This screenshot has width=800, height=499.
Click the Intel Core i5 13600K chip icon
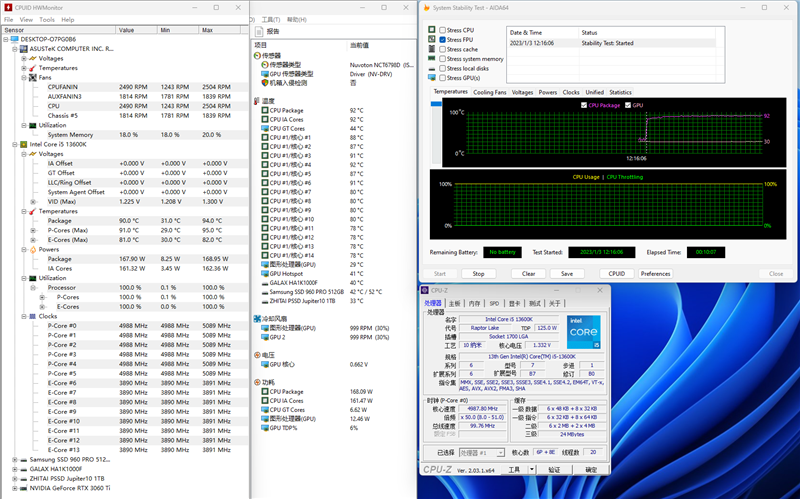pyautogui.click(x=24, y=144)
